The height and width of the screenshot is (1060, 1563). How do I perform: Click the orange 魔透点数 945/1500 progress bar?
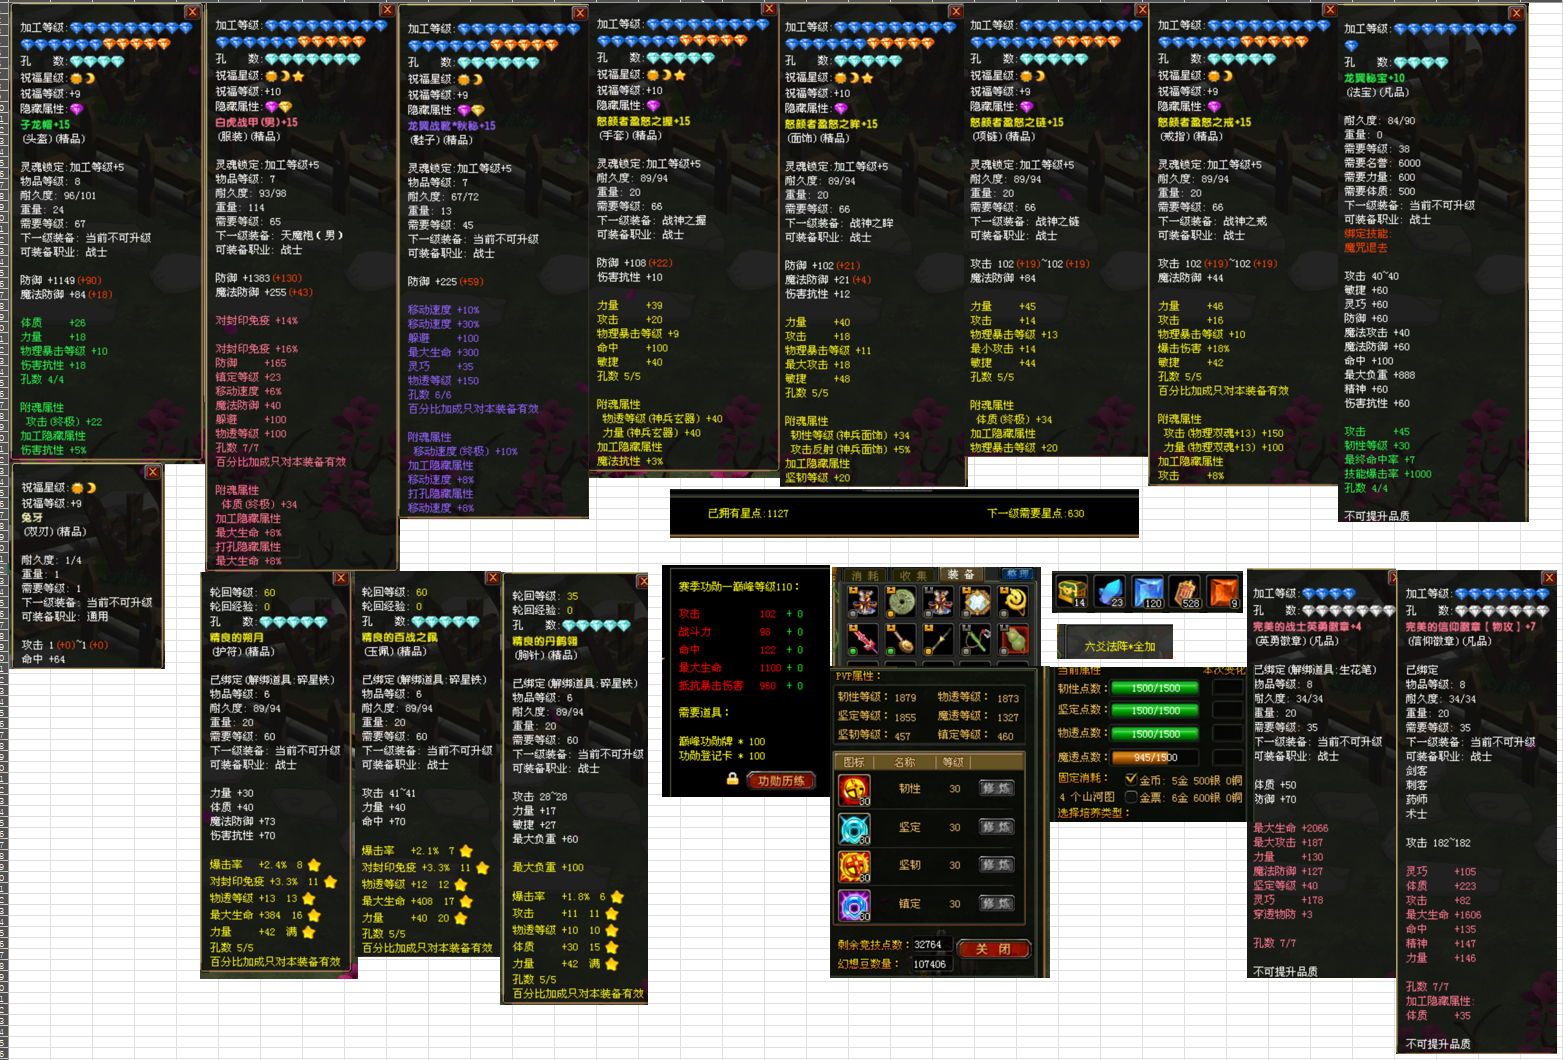(x=1155, y=757)
